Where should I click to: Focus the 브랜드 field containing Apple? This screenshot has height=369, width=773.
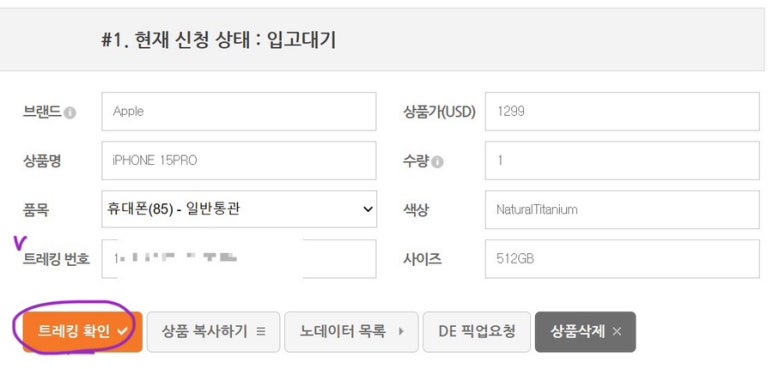pyautogui.click(x=239, y=111)
